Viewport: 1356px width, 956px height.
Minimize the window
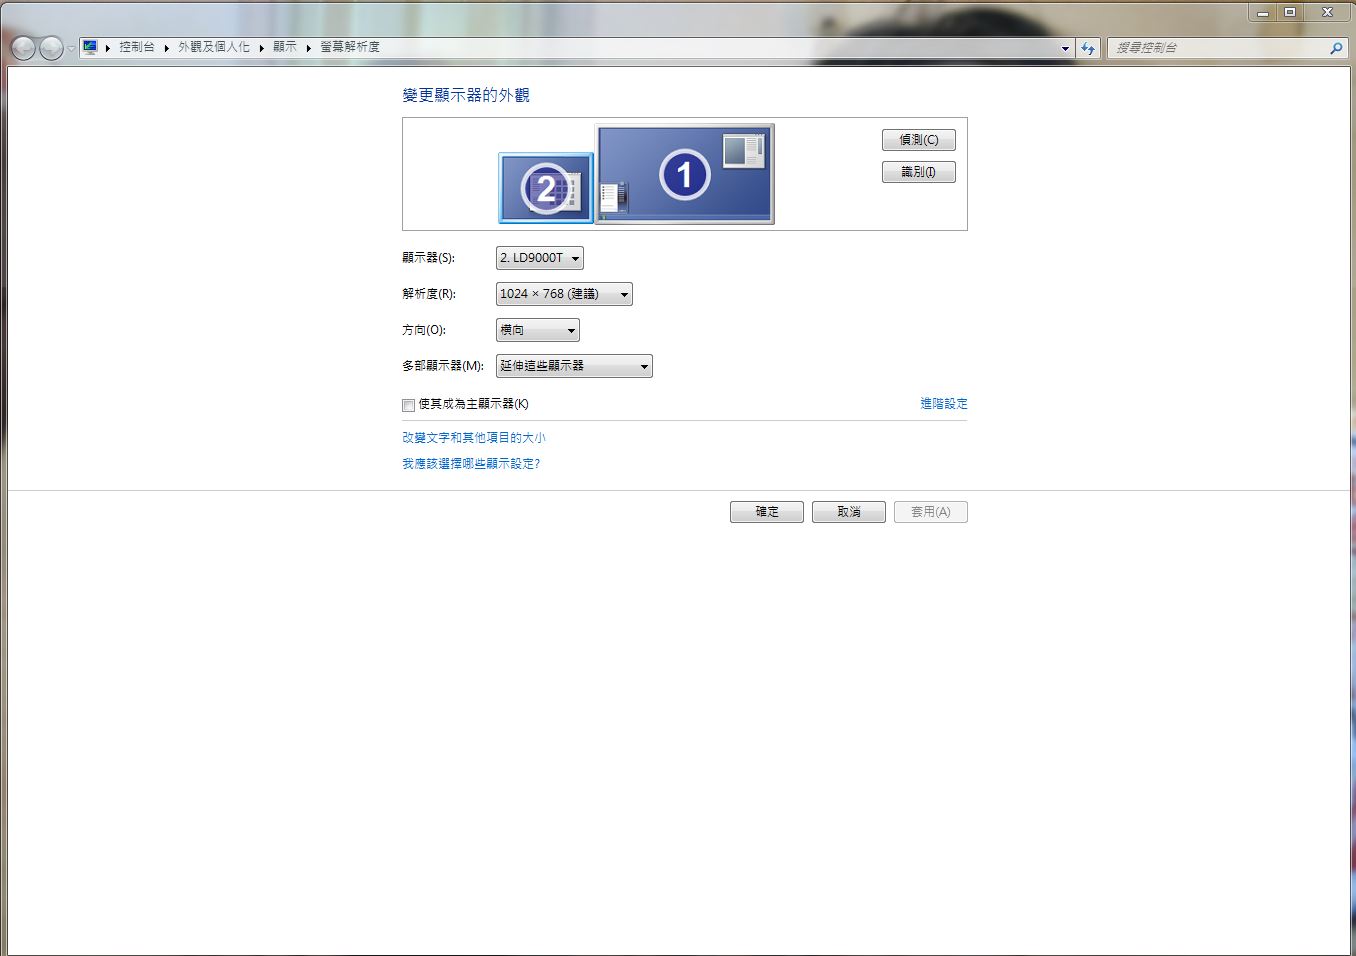1263,12
